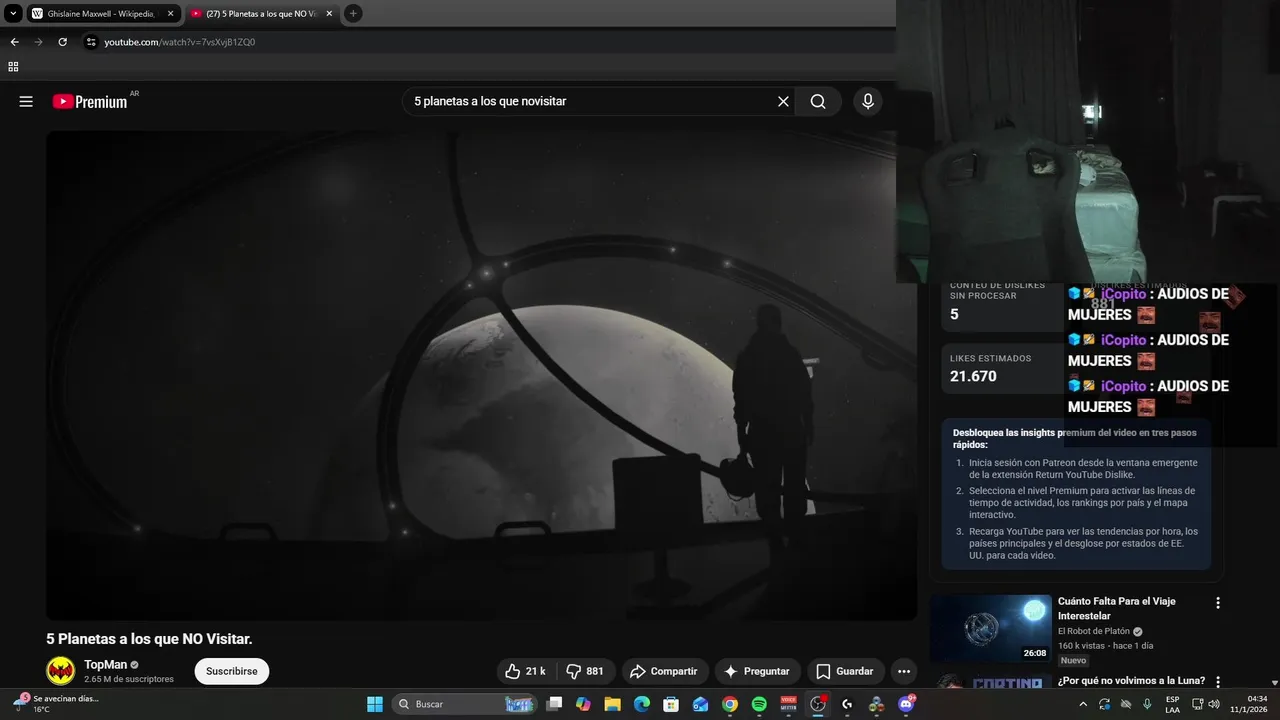
Task: Open Task View on the taskbar
Action: coord(555,704)
